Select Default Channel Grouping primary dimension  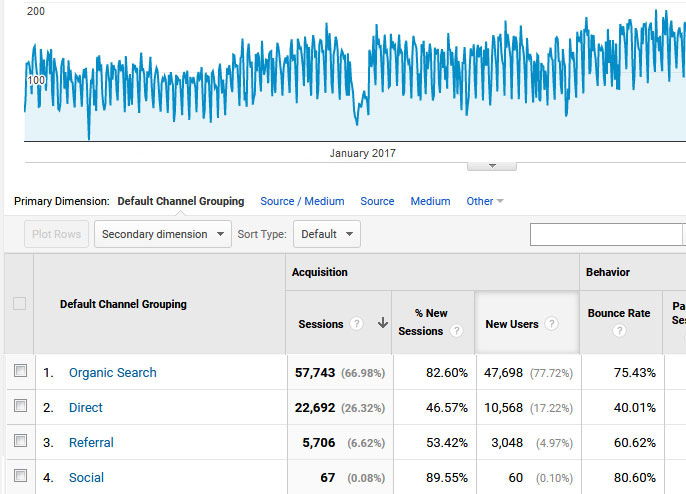(181, 201)
